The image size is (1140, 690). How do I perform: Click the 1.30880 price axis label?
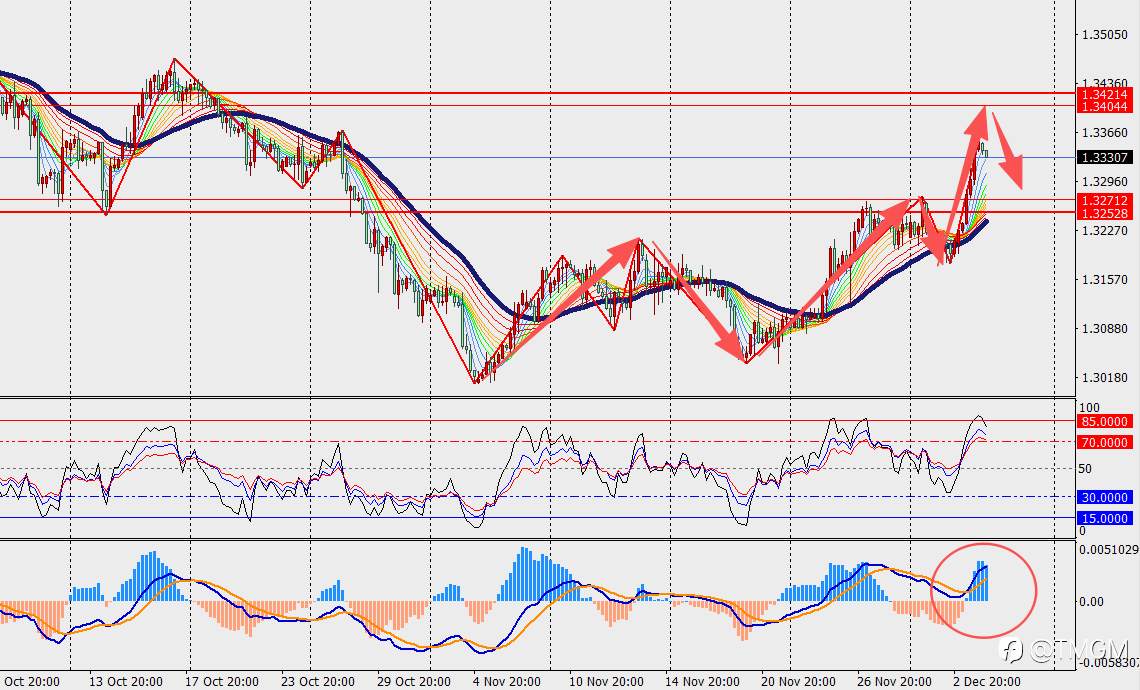(1104, 329)
